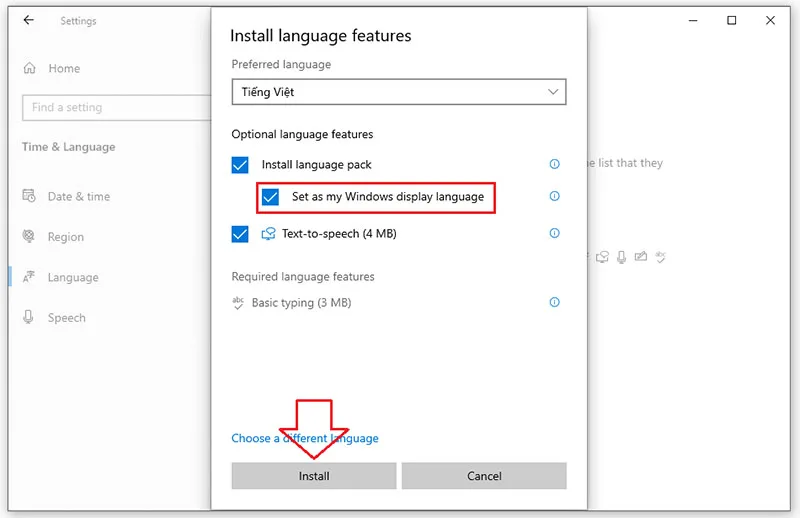Click text-to-speech feature icon in background window
800x518 pixels.
click(603, 257)
